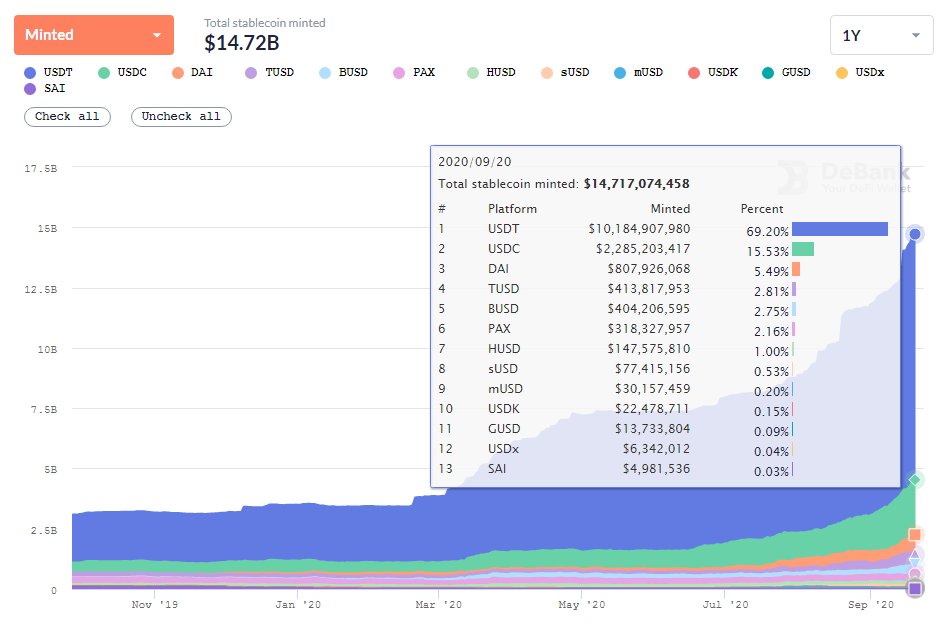Toggle the sUSD series in legend
The image size is (942, 637).
tap(565, 72)
